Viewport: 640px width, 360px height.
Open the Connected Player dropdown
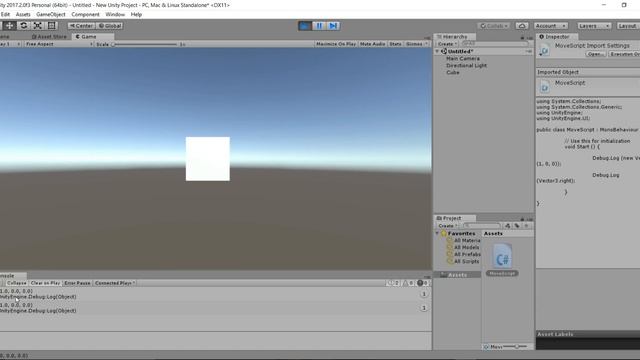115,283
